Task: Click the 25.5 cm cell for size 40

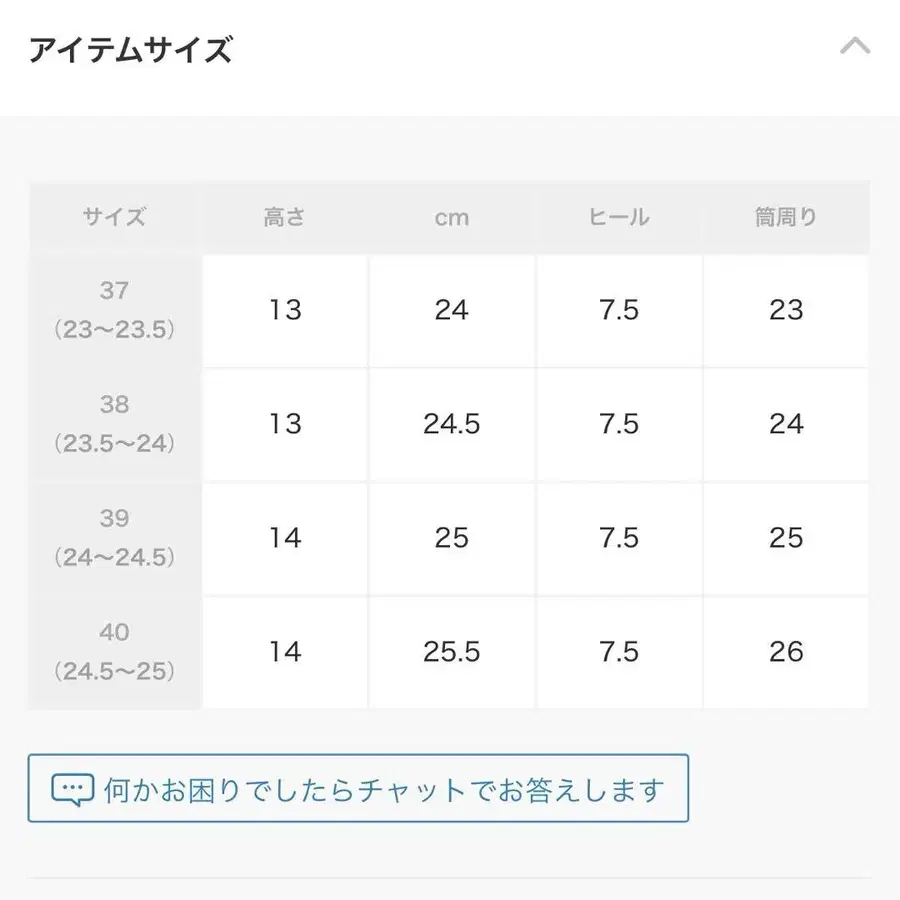Action: (452, 652)
